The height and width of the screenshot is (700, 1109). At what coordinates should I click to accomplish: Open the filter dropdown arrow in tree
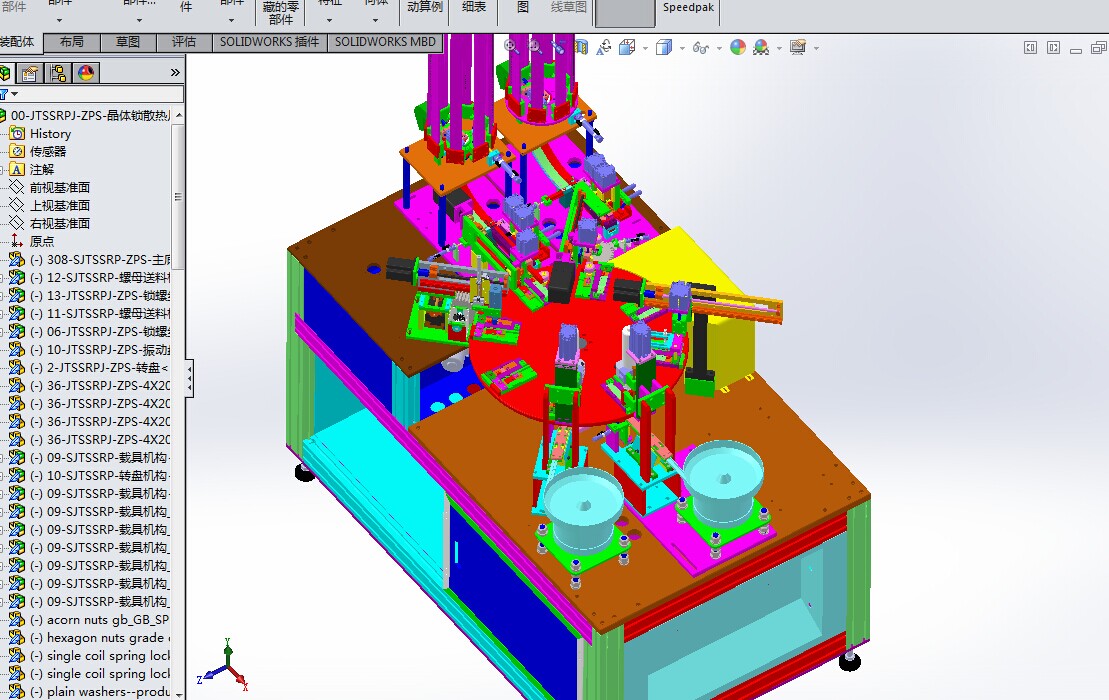[14, 94]
